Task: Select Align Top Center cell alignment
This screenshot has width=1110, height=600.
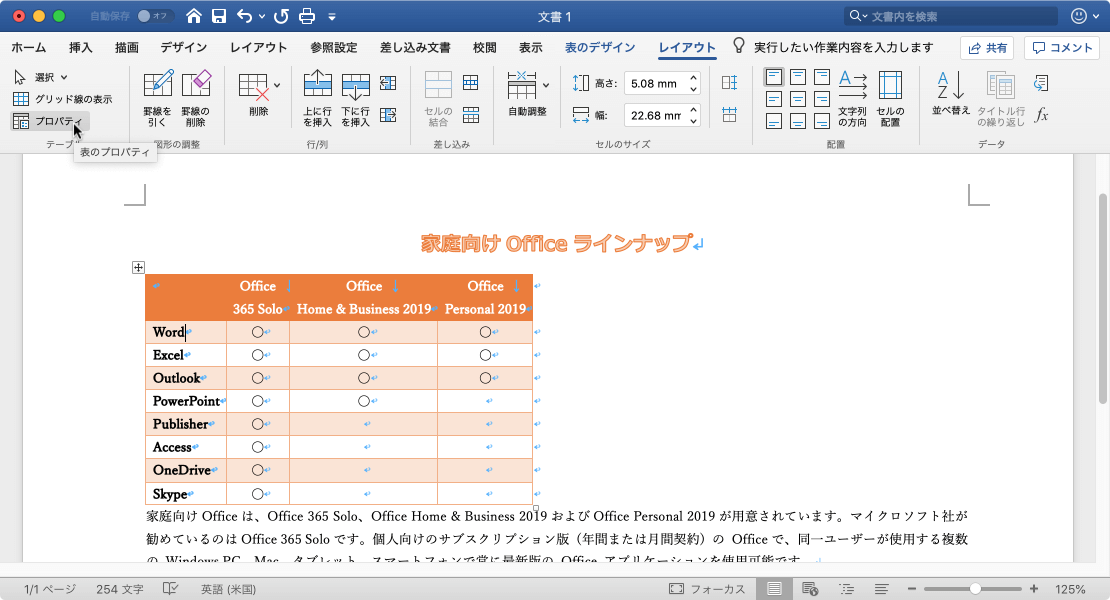Action: click(798, 76)
